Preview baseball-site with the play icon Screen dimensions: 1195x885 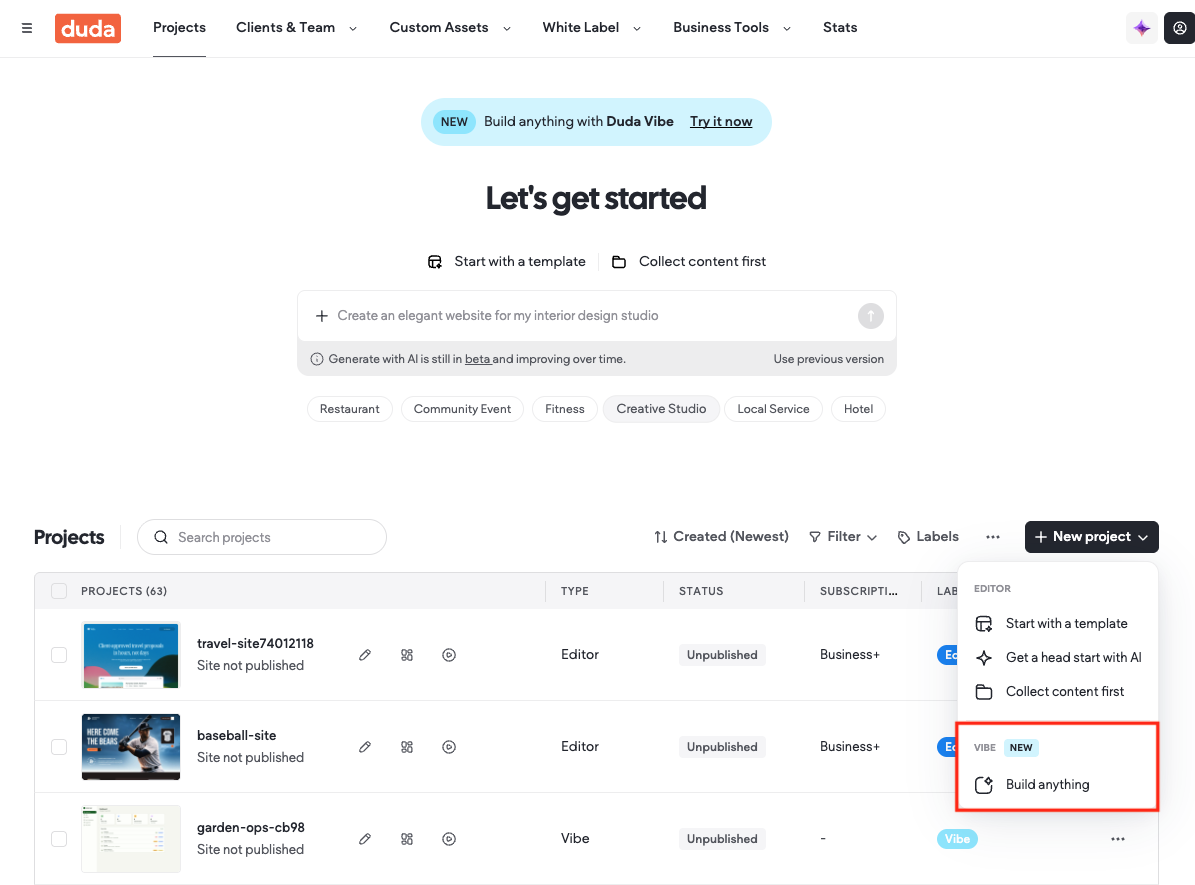(449, 747)
